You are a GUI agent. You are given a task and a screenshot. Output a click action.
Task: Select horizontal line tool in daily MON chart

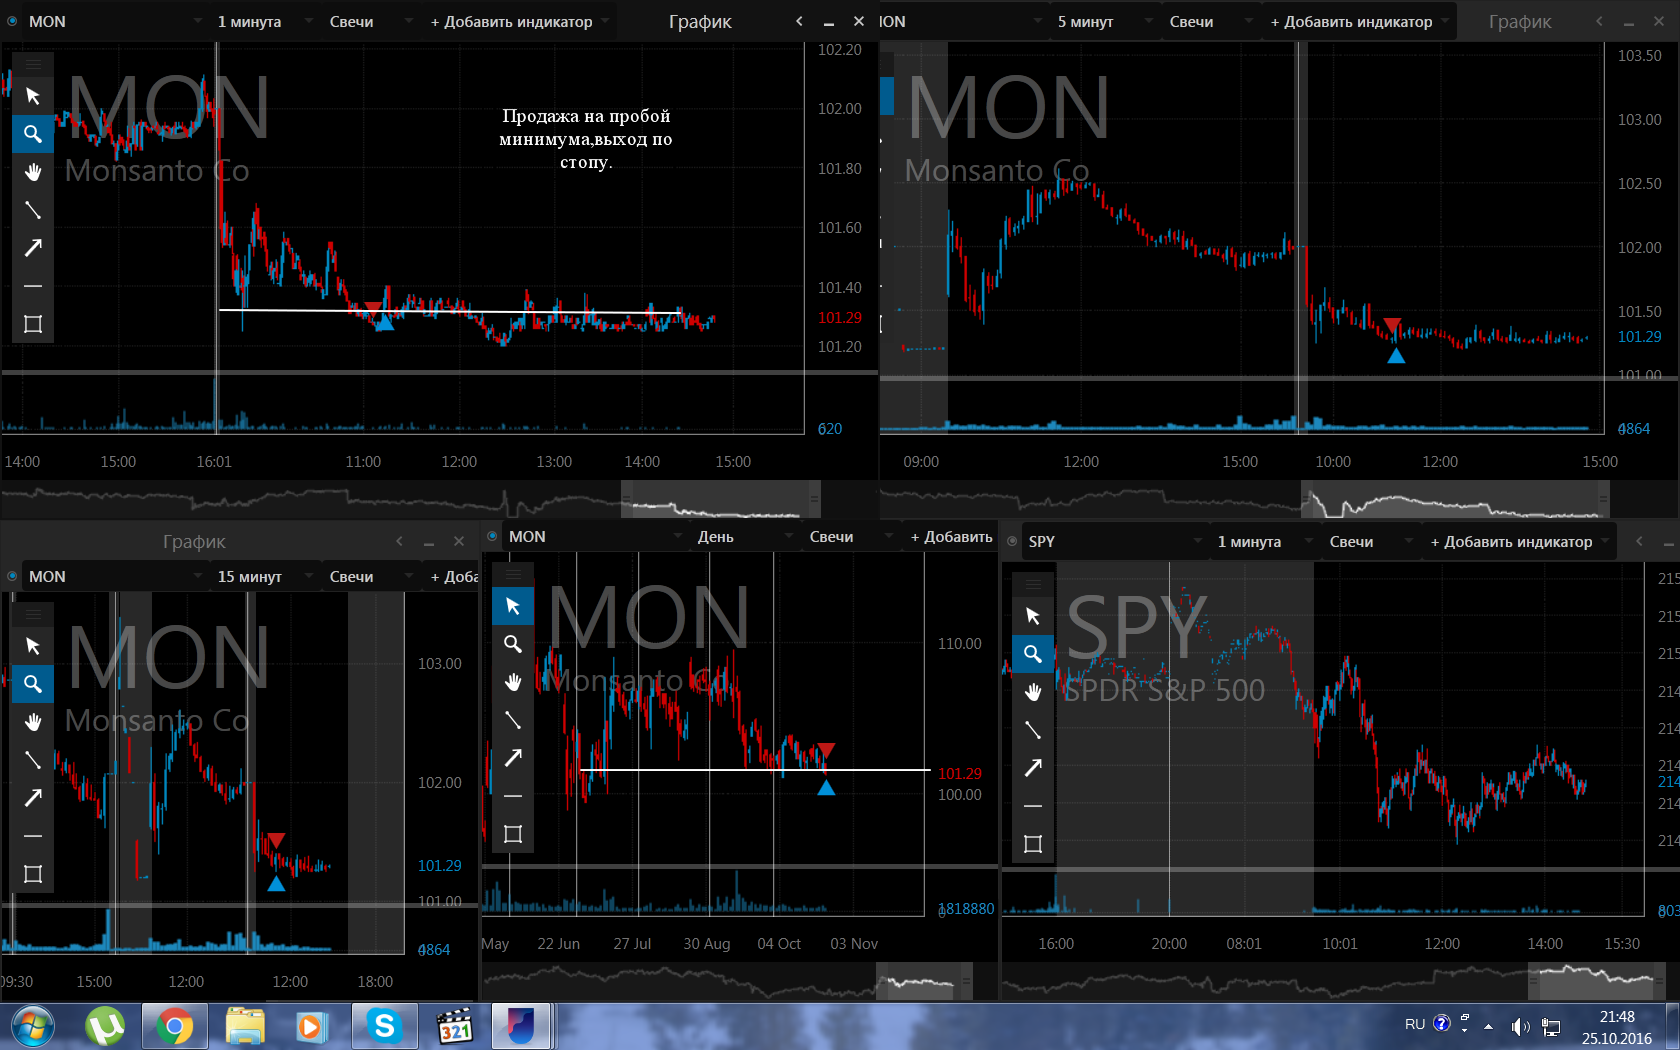(513, 796)
